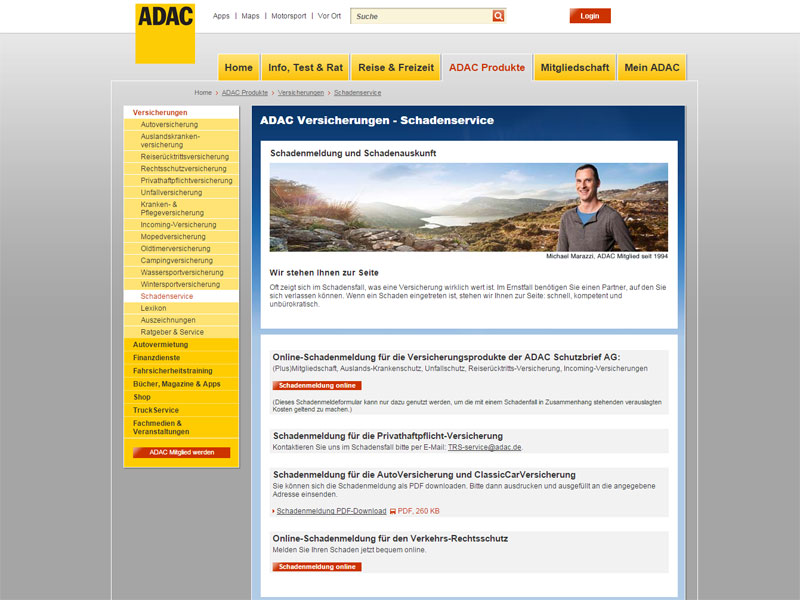
Task: Open Rechtsschutzversicherung in the sidebar
Action: [181, 168]
